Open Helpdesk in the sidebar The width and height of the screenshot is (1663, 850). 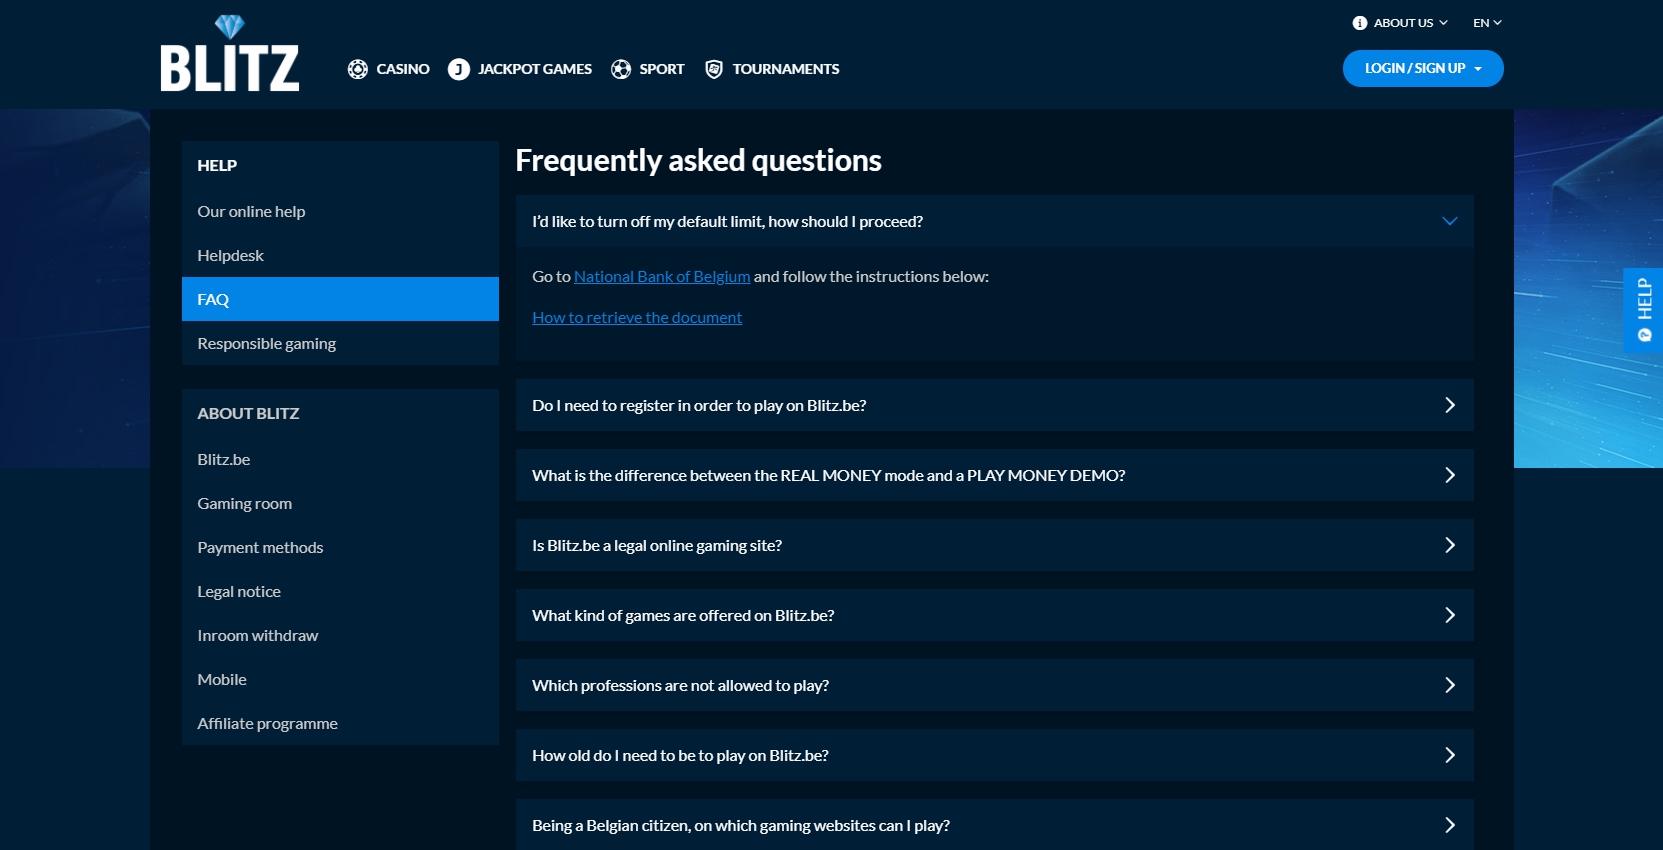(340, 255)
